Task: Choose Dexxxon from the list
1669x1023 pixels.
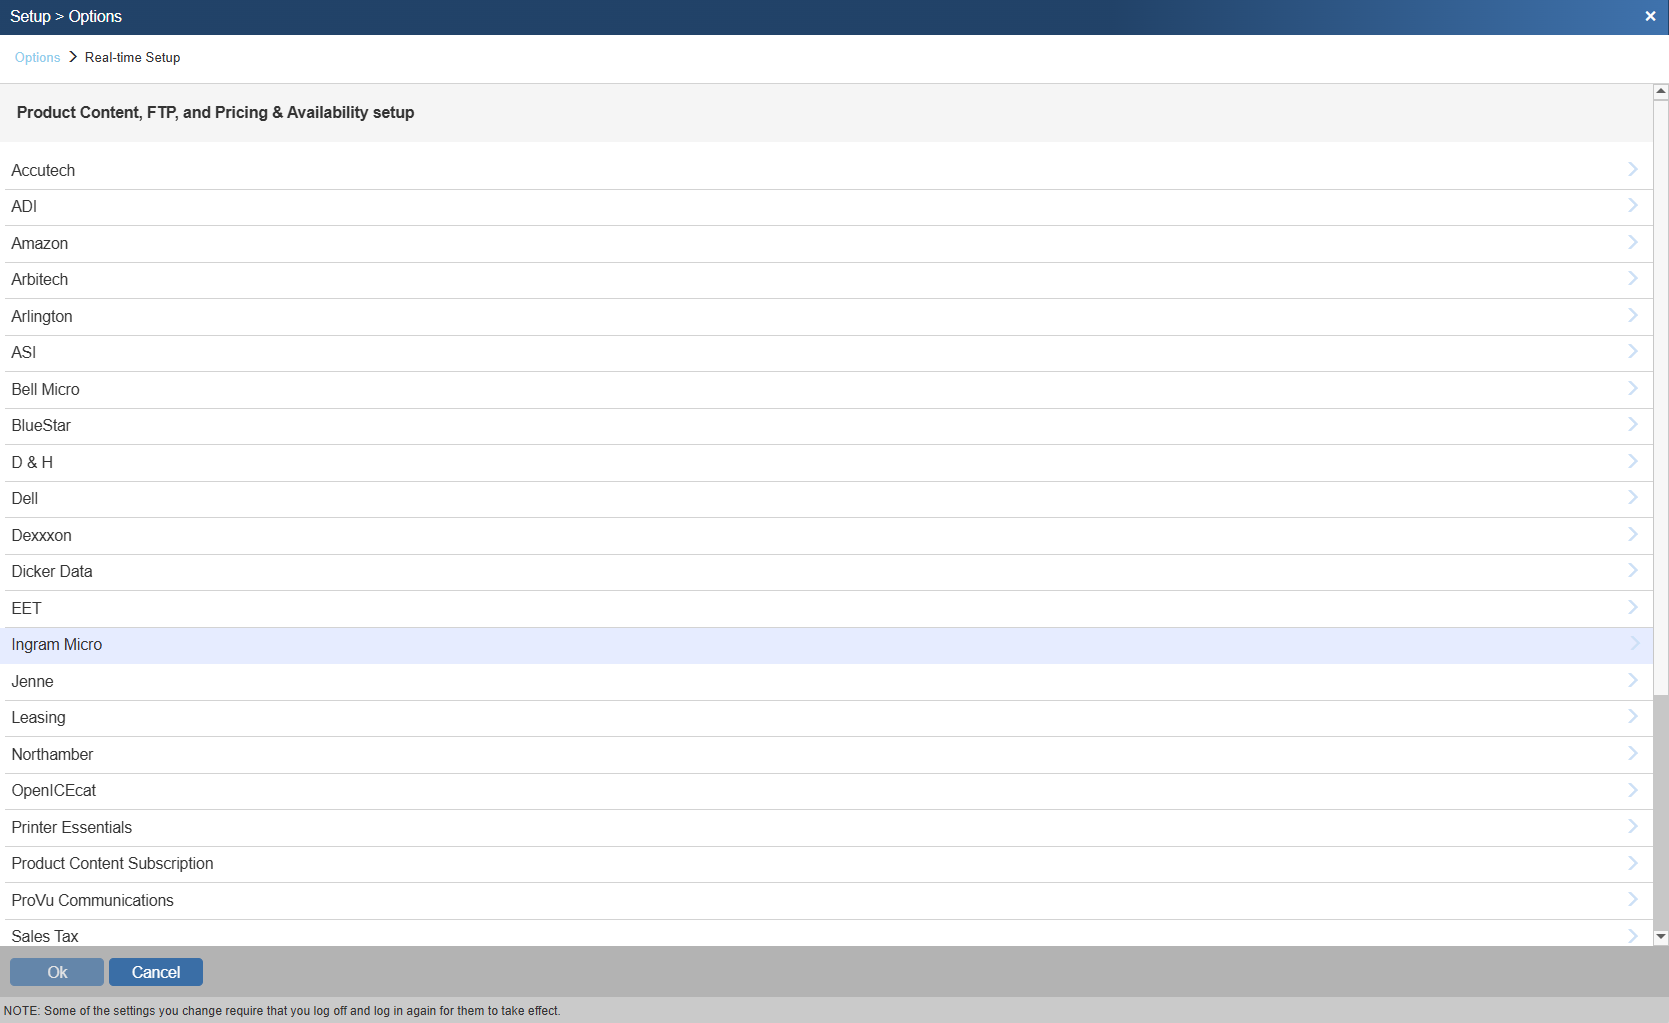Action: pyautogui.click(x=41, y=535)
